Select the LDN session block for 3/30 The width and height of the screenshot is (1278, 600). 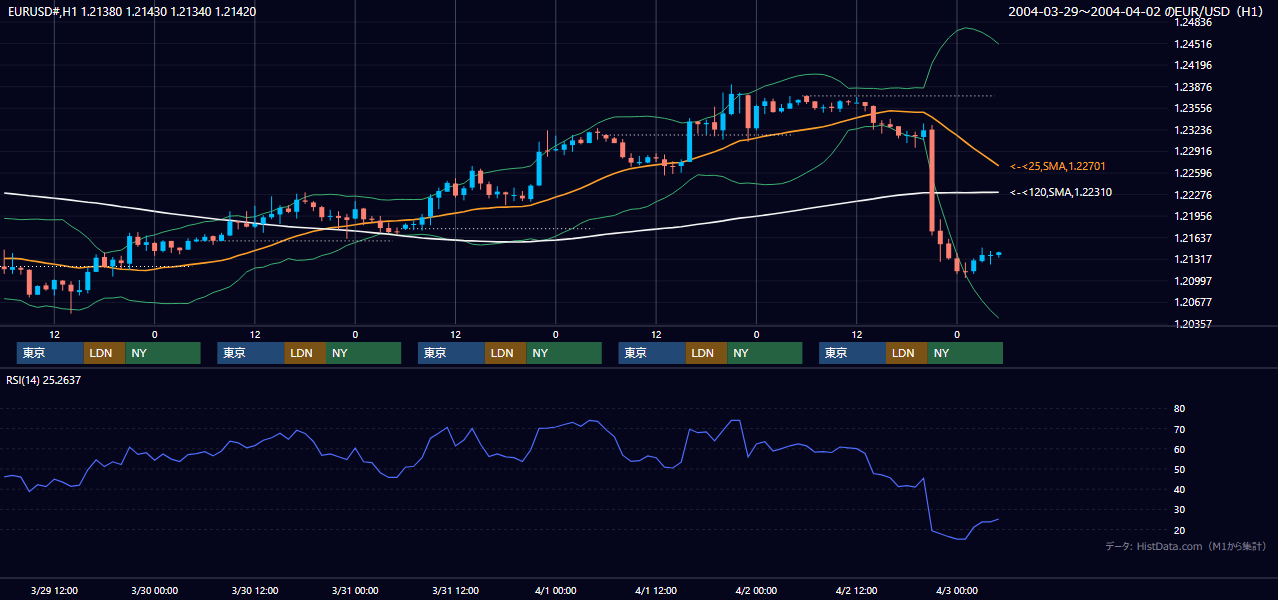pos(305,353)
